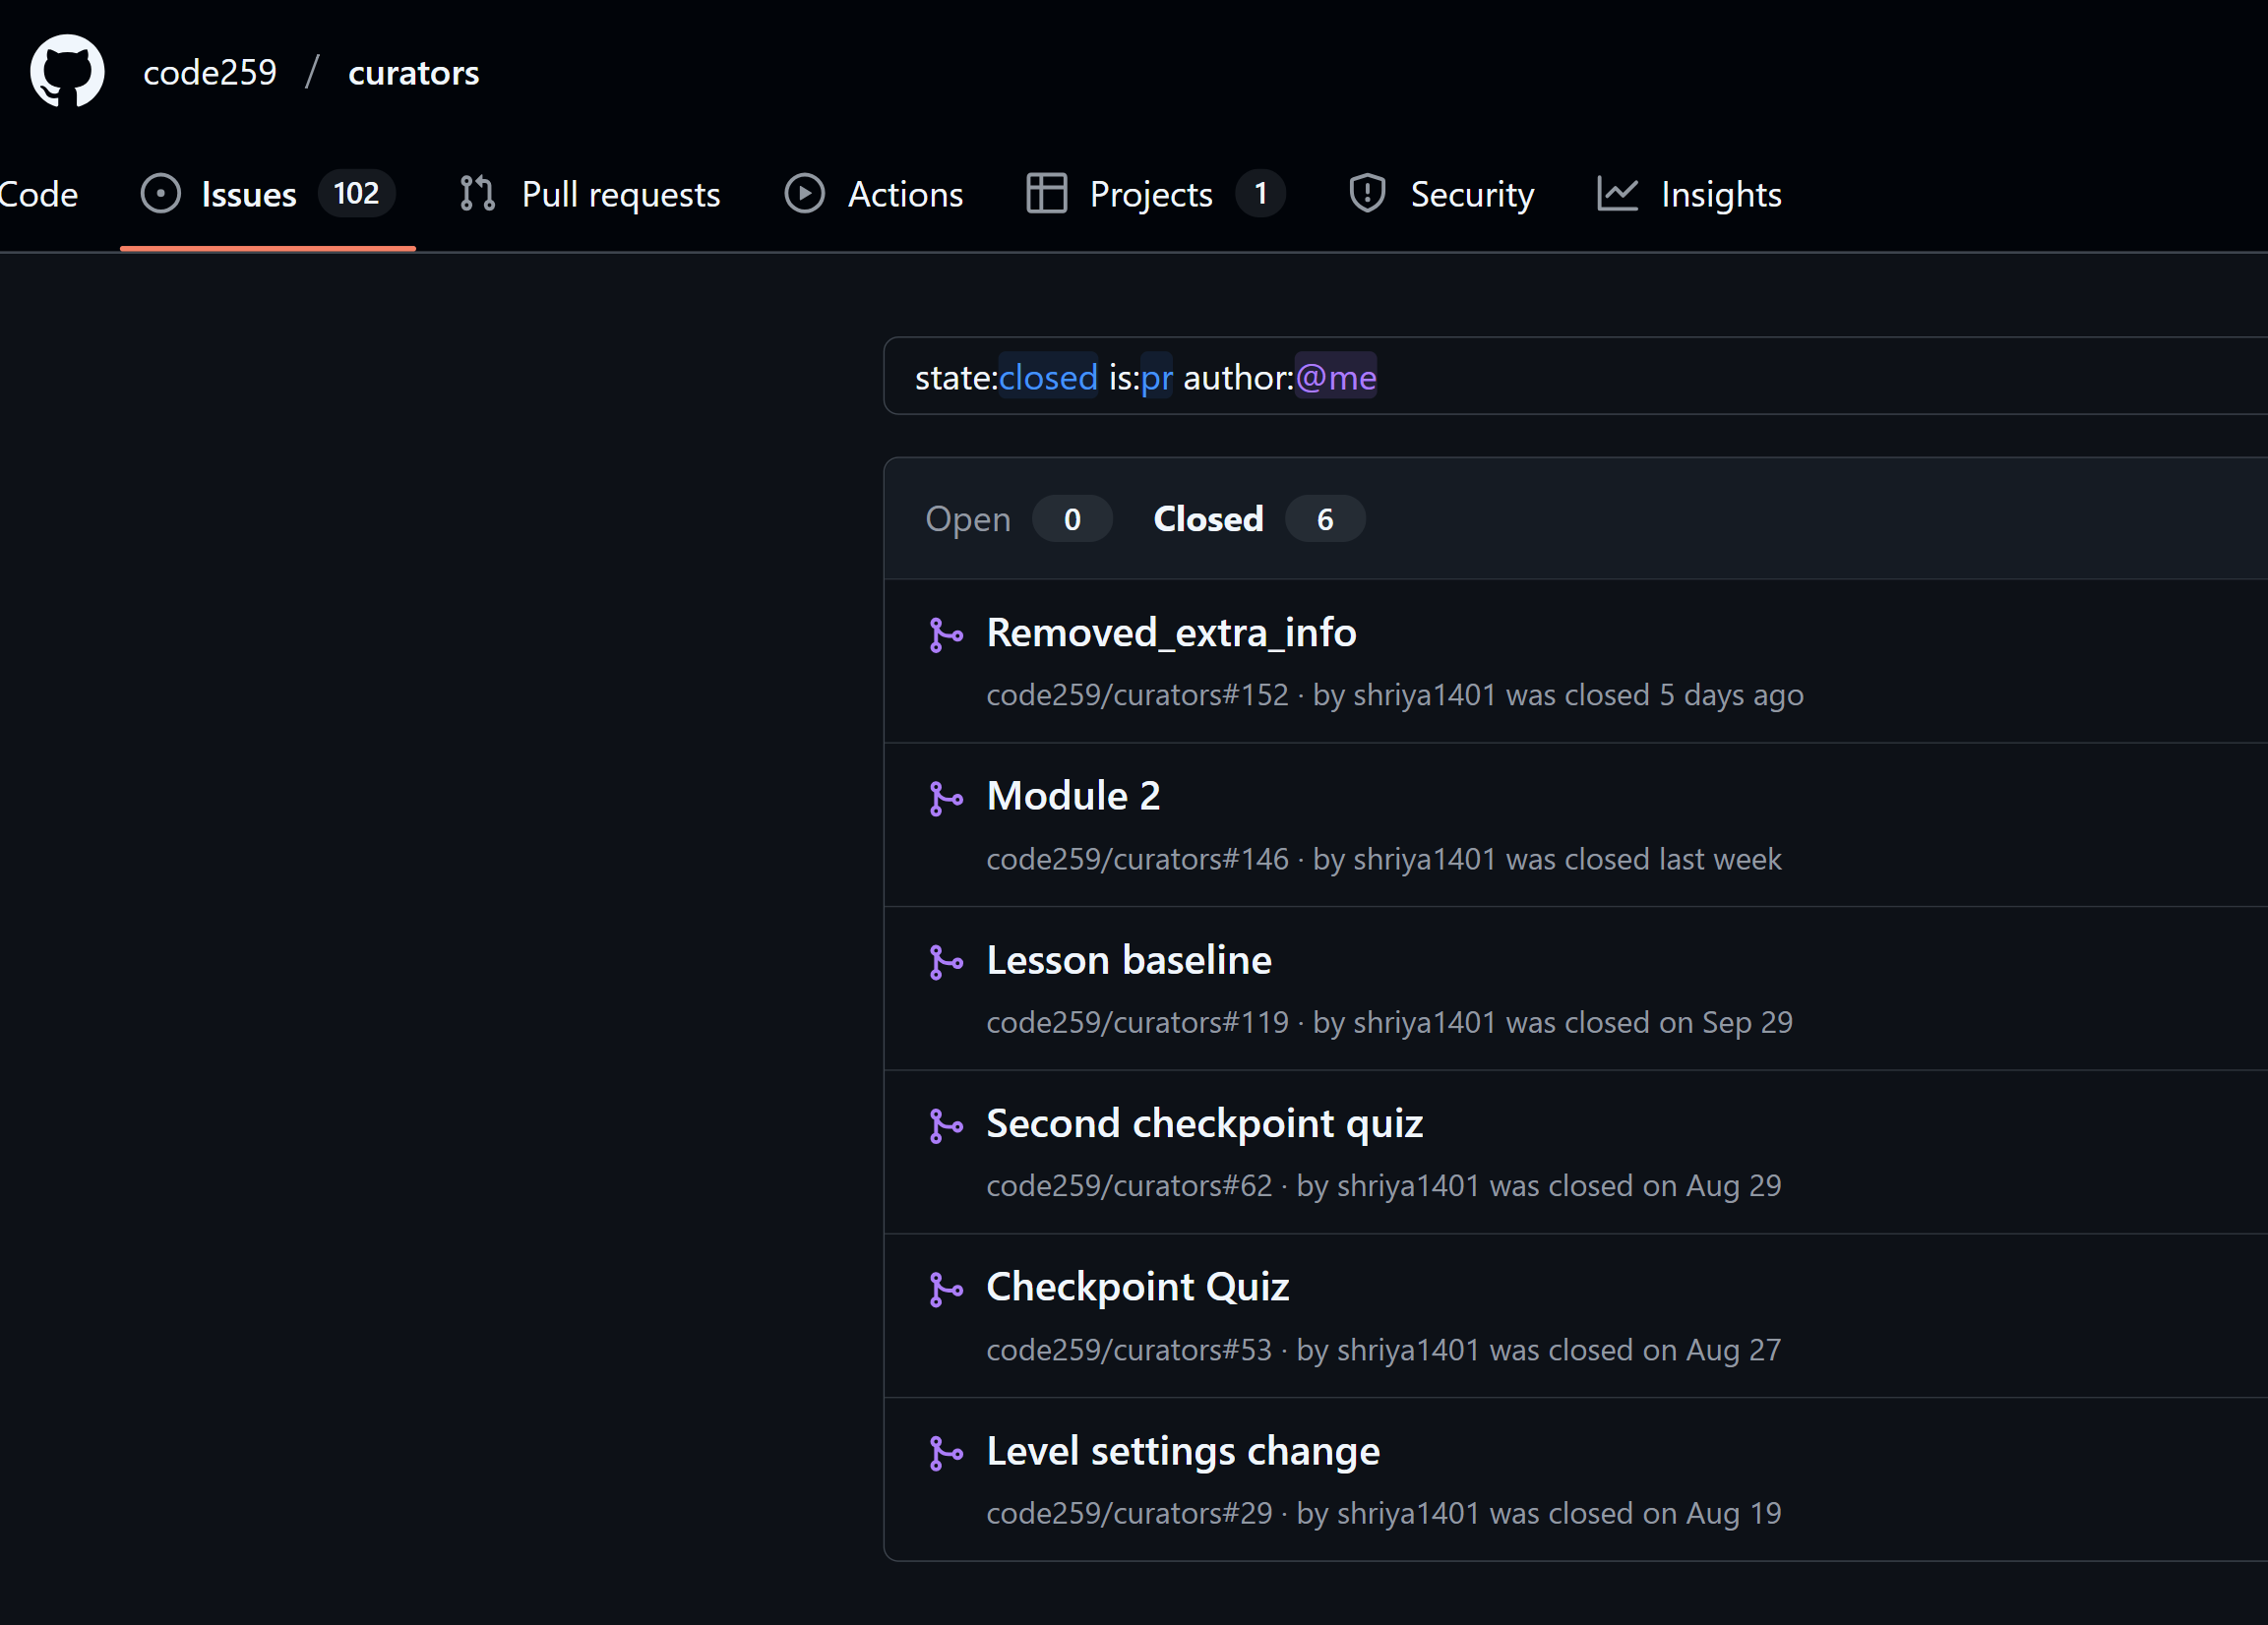Image resolution: width=2268 pixels, height=1625 pixels.
Task: Switch to the Code tab
Action: [x=38, y=193]
